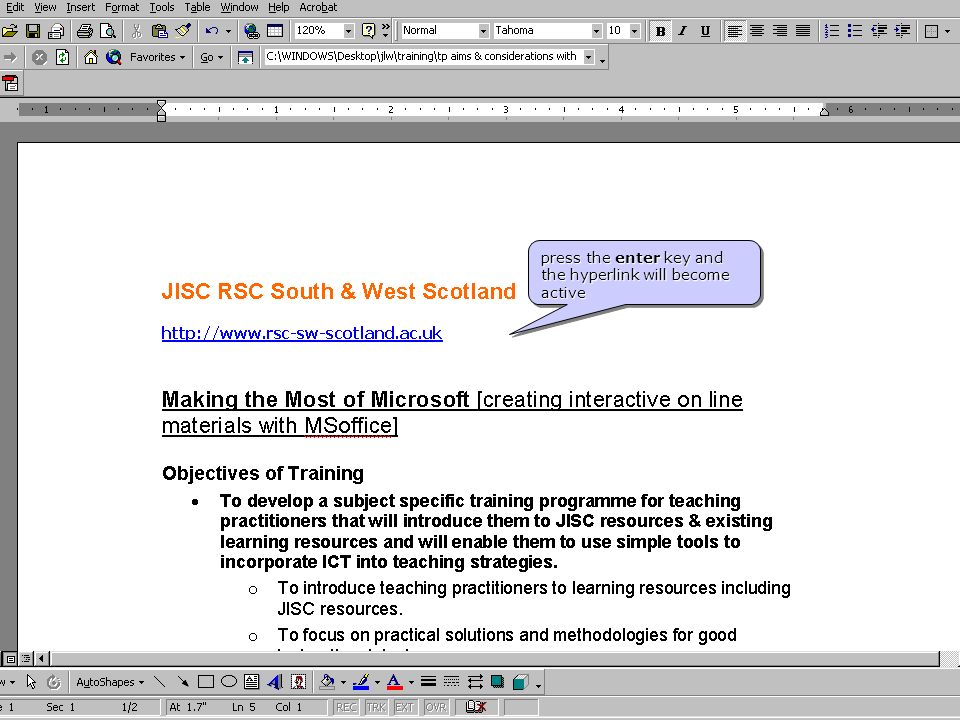
Task: Toggle Bold formatting
Action: coord(660,31)
